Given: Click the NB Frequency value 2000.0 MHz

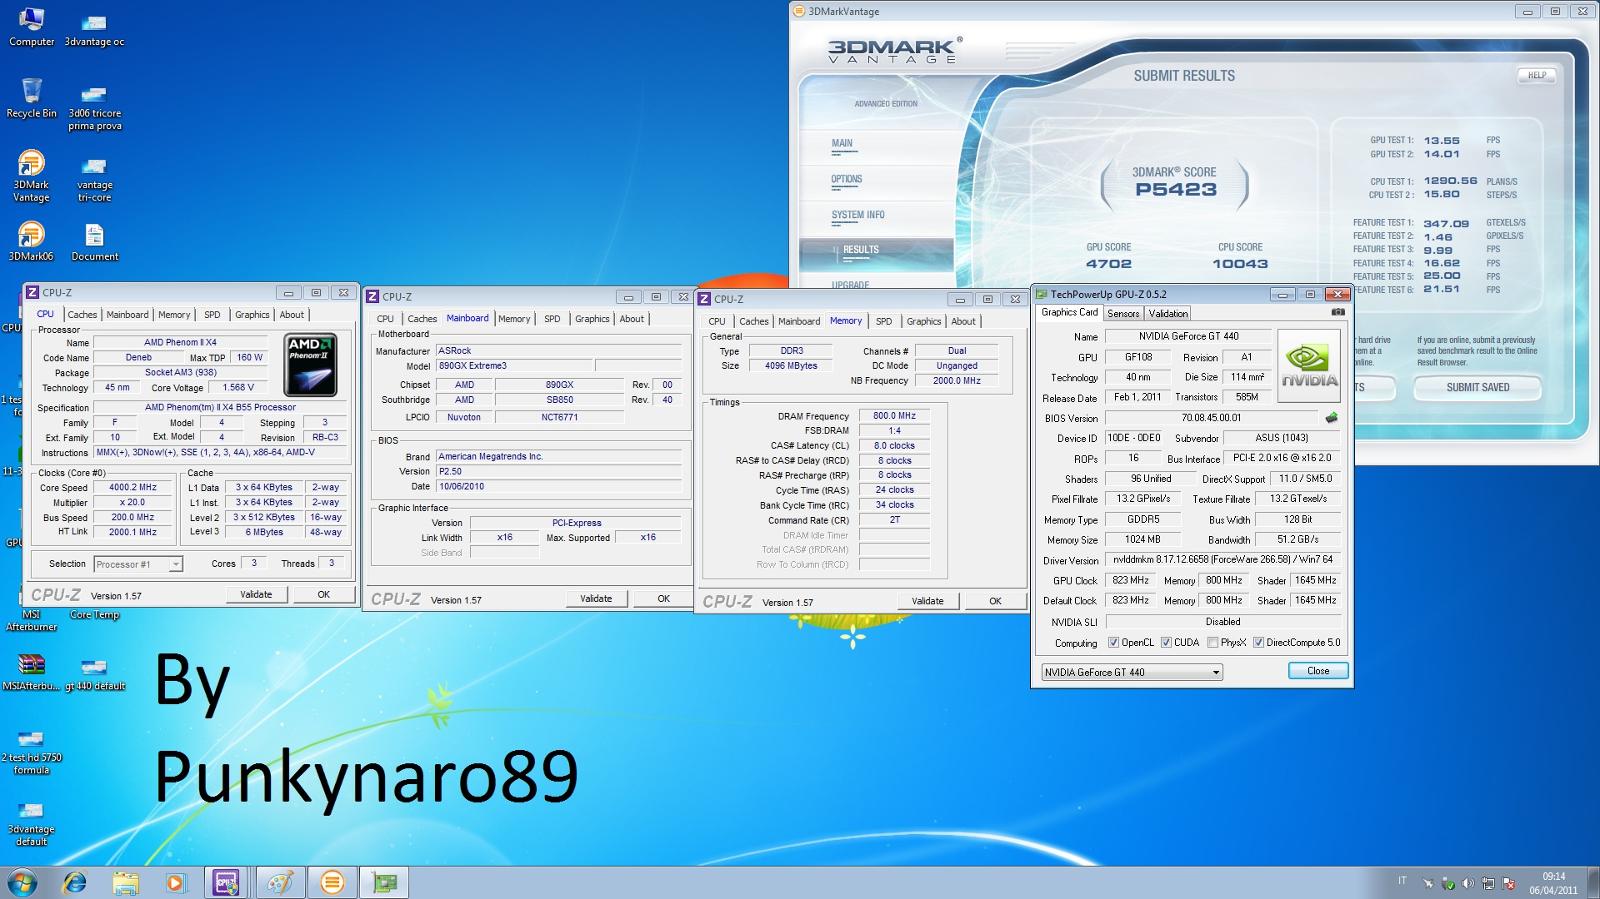Looking at the screenshot, I should [957, 381].
